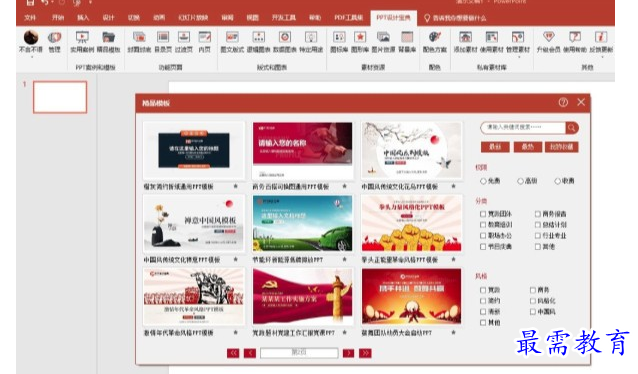Open the 图文版式 layouts
638x374 pixels.
click(x=232, y=42)
